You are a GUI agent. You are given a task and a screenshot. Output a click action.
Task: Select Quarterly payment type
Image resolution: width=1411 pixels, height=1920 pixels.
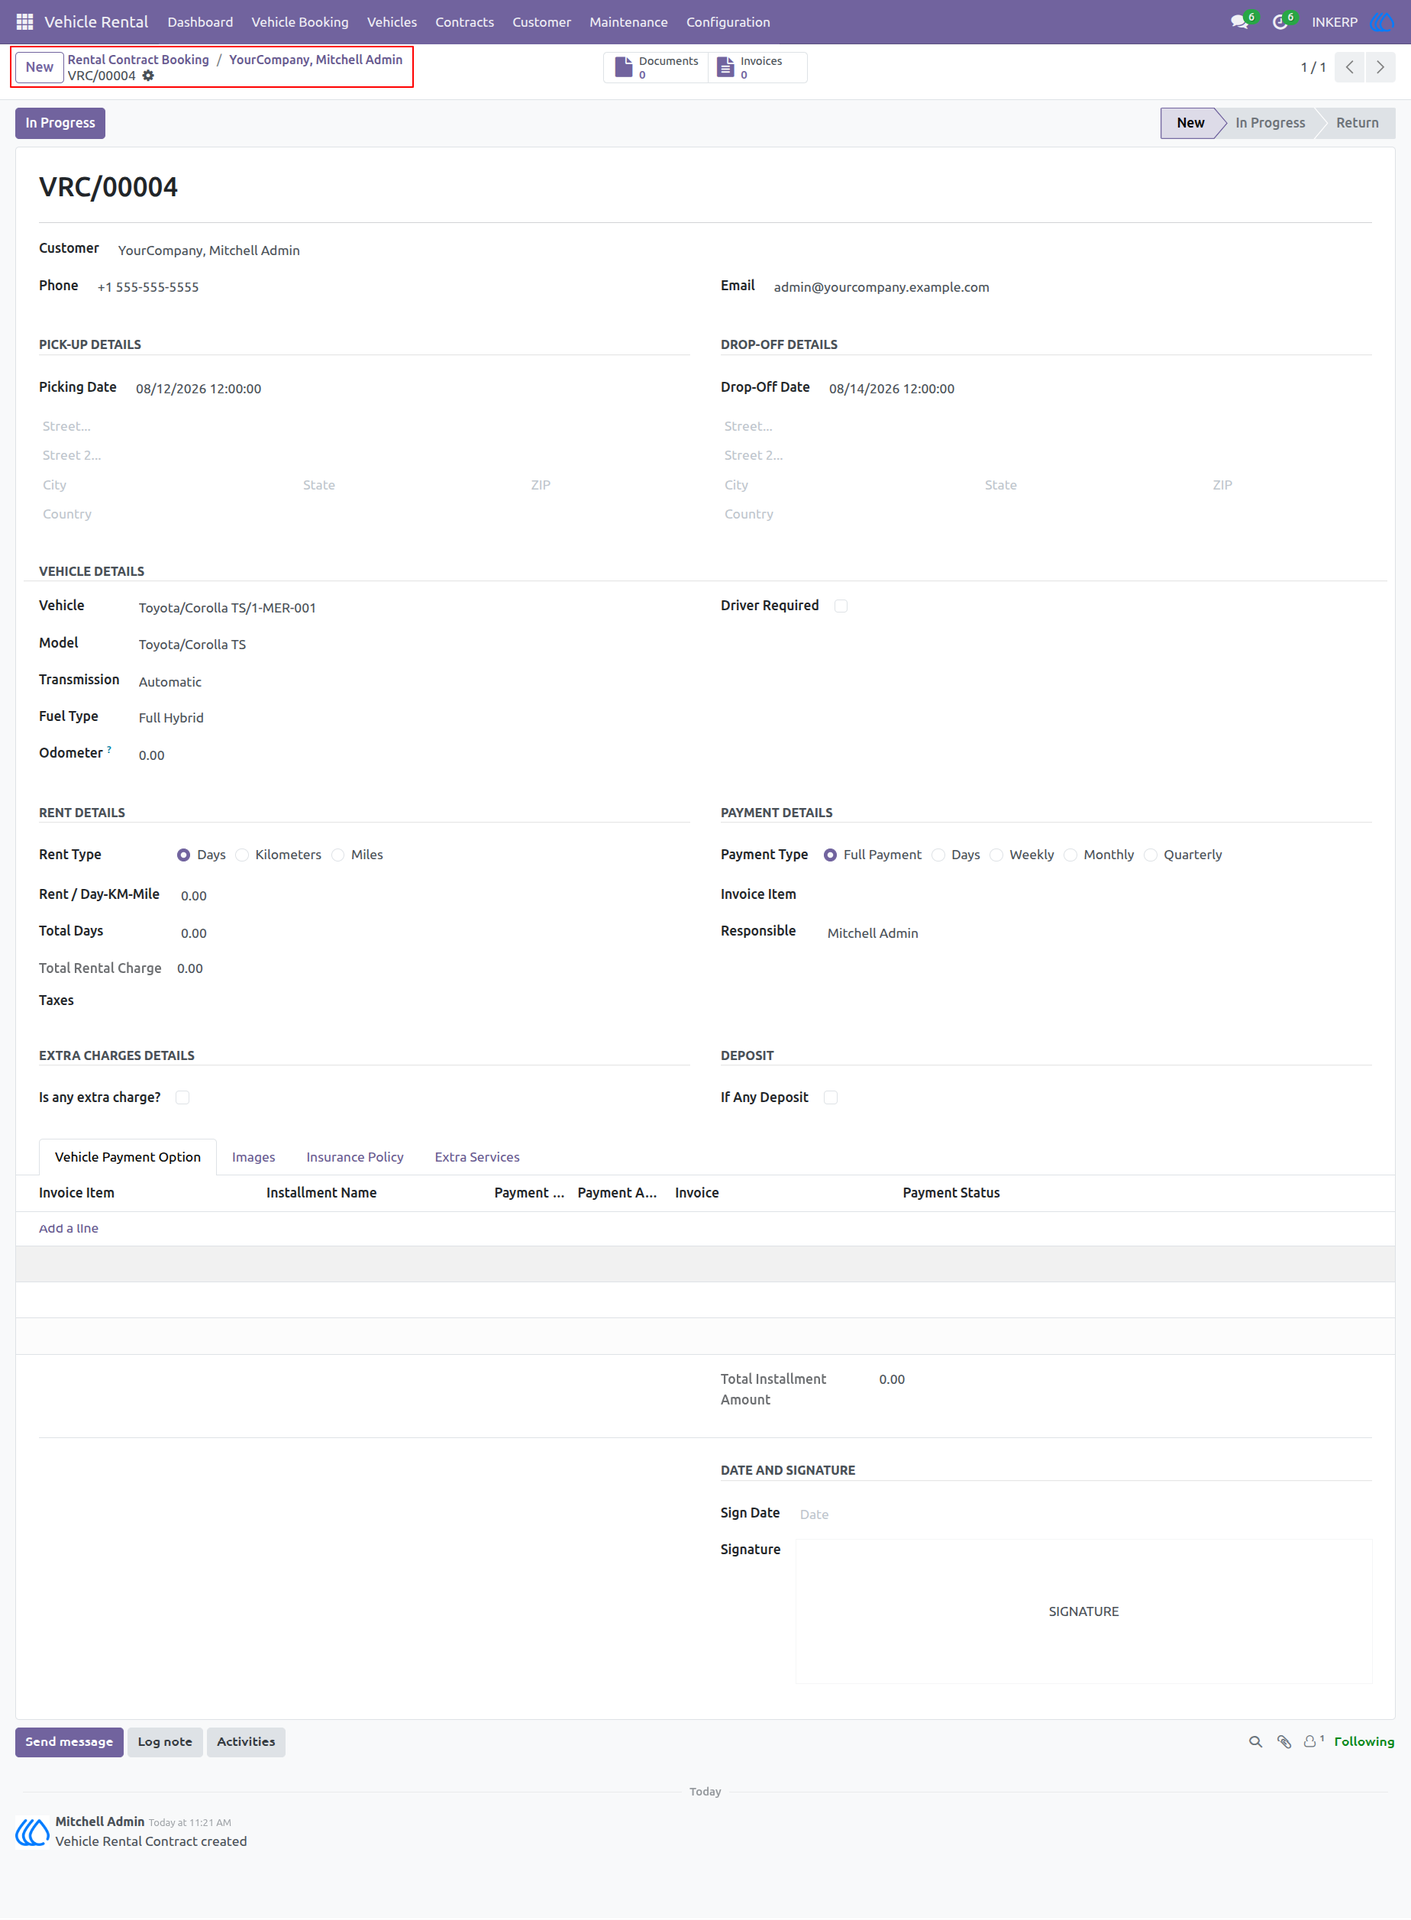(x=1151, y=856)
